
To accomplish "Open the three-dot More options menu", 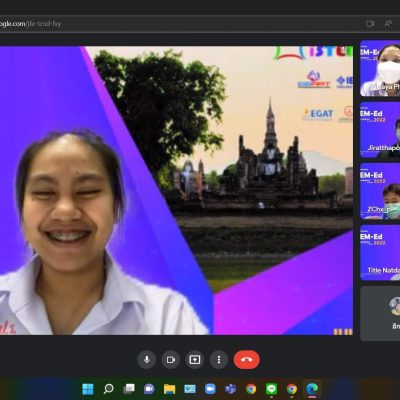I will coord(219,360).
